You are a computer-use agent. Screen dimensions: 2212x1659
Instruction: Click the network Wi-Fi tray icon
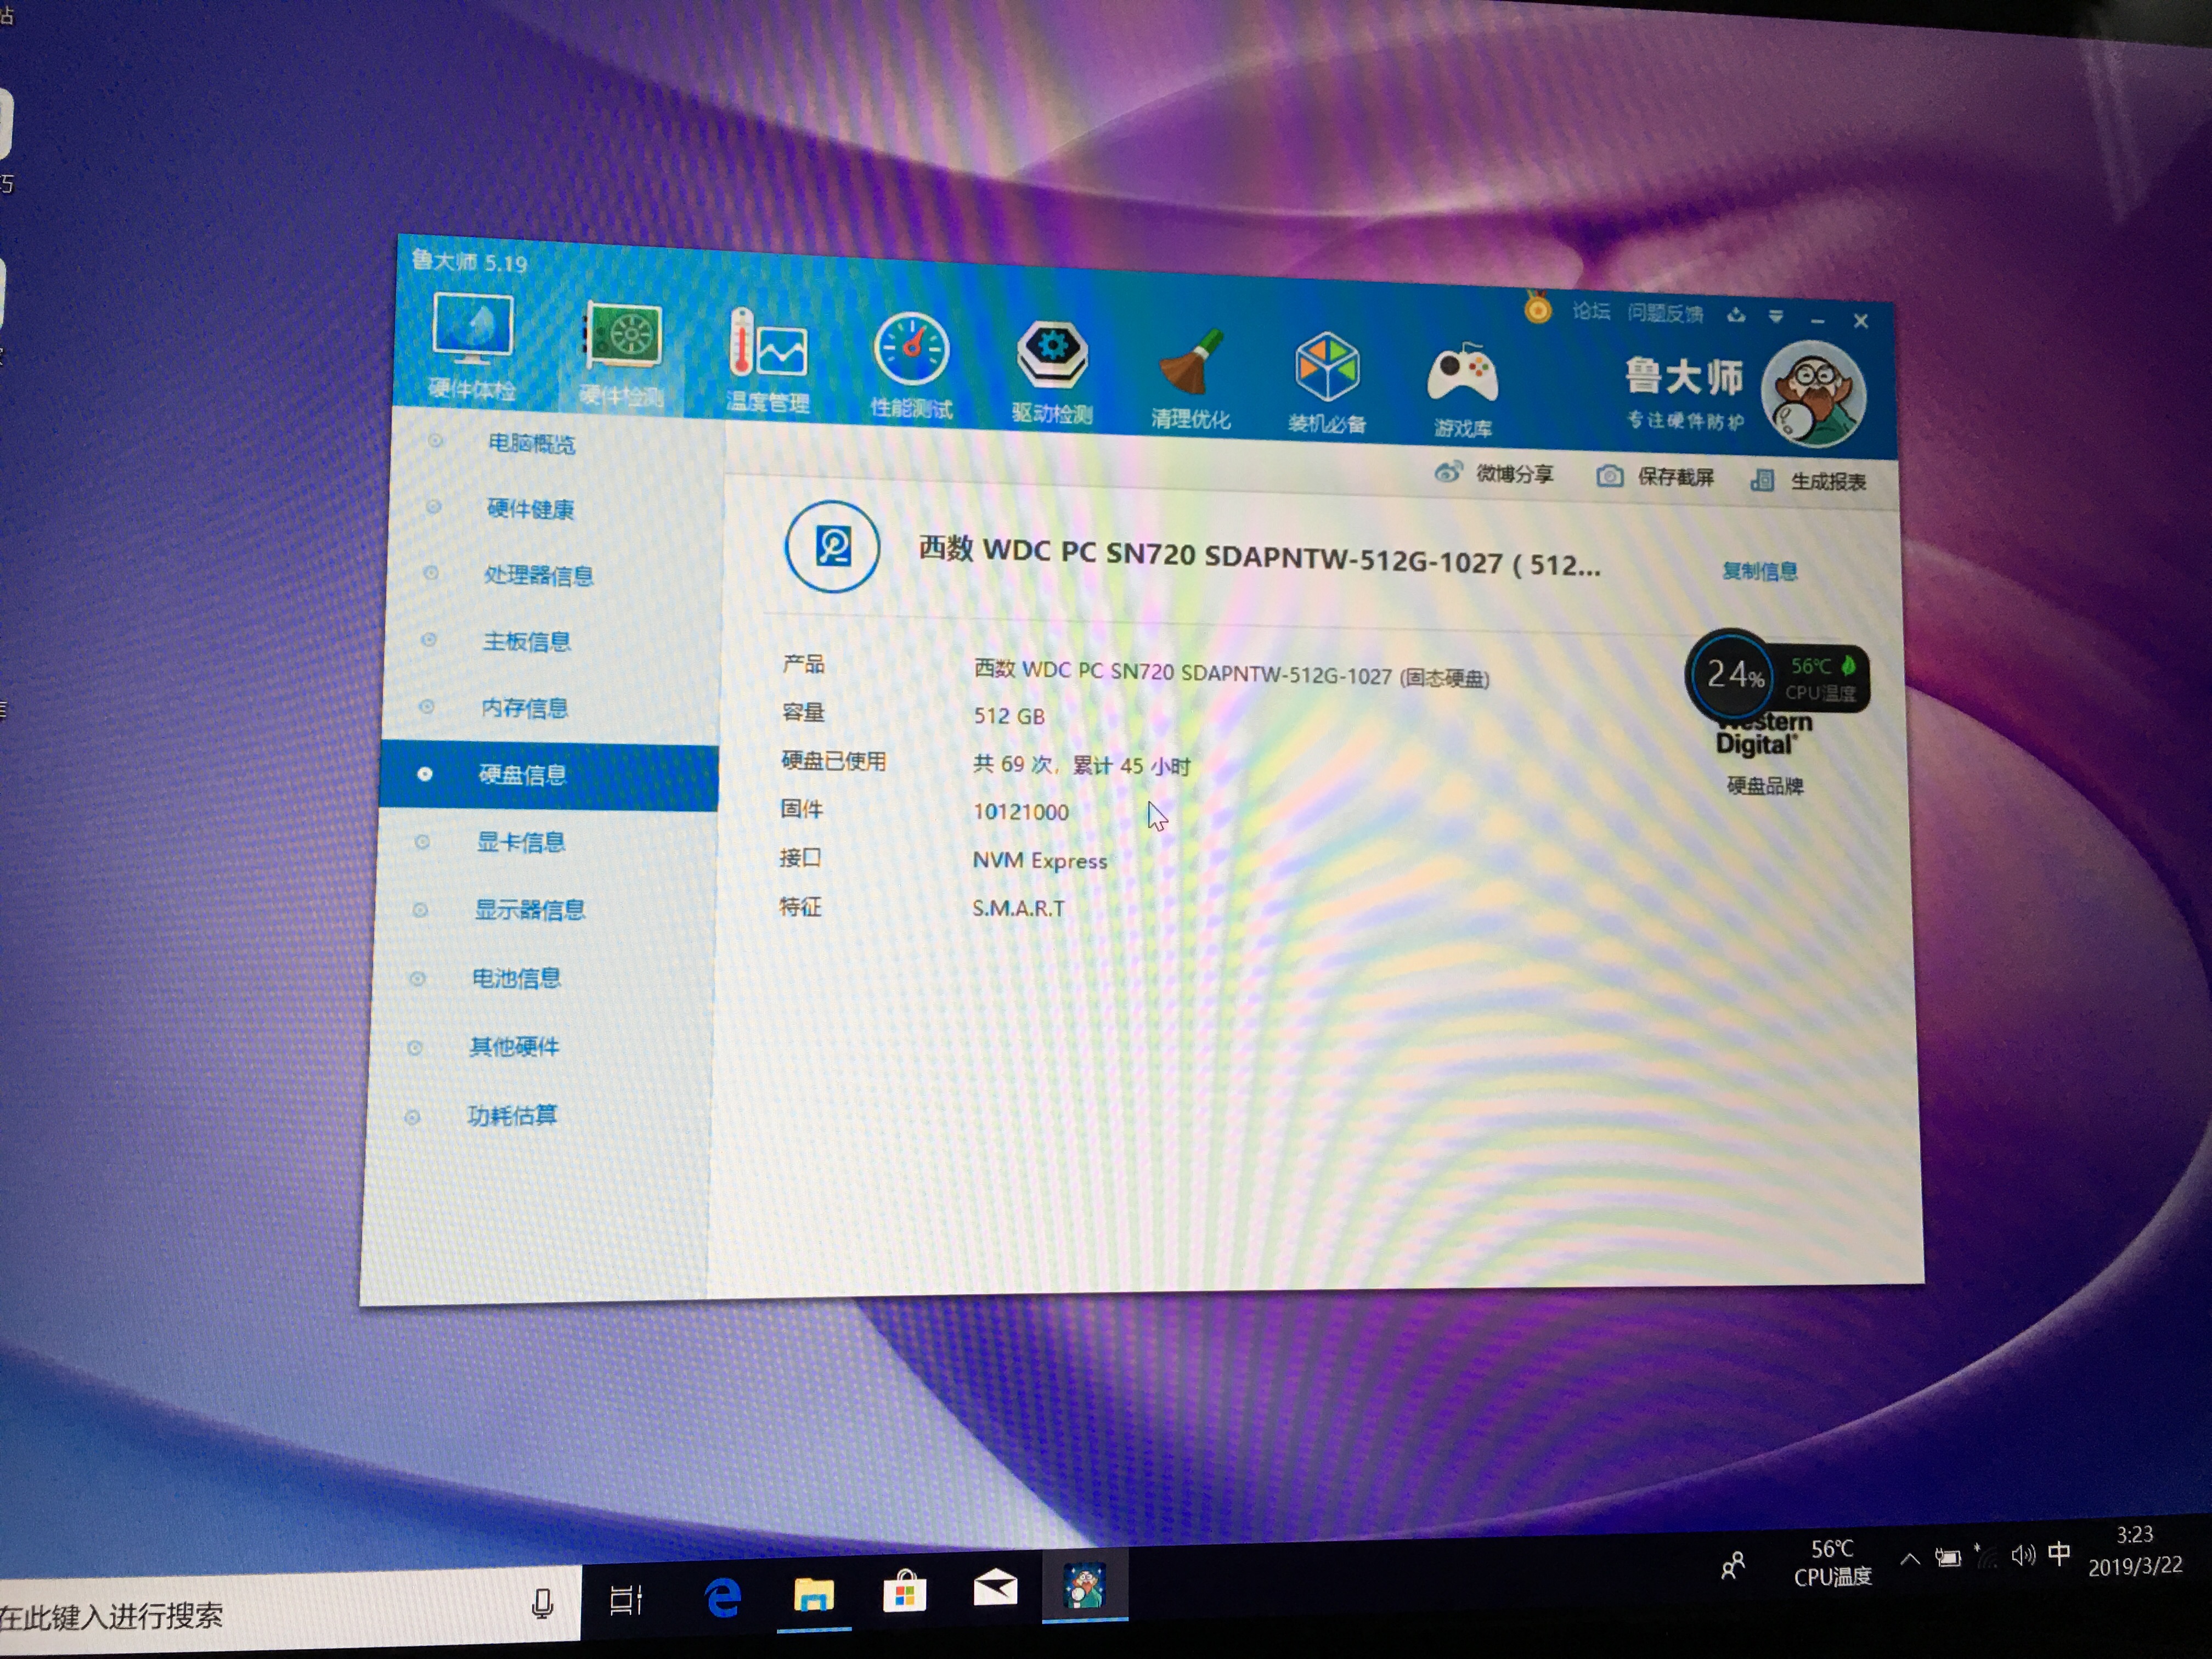1986,1557
